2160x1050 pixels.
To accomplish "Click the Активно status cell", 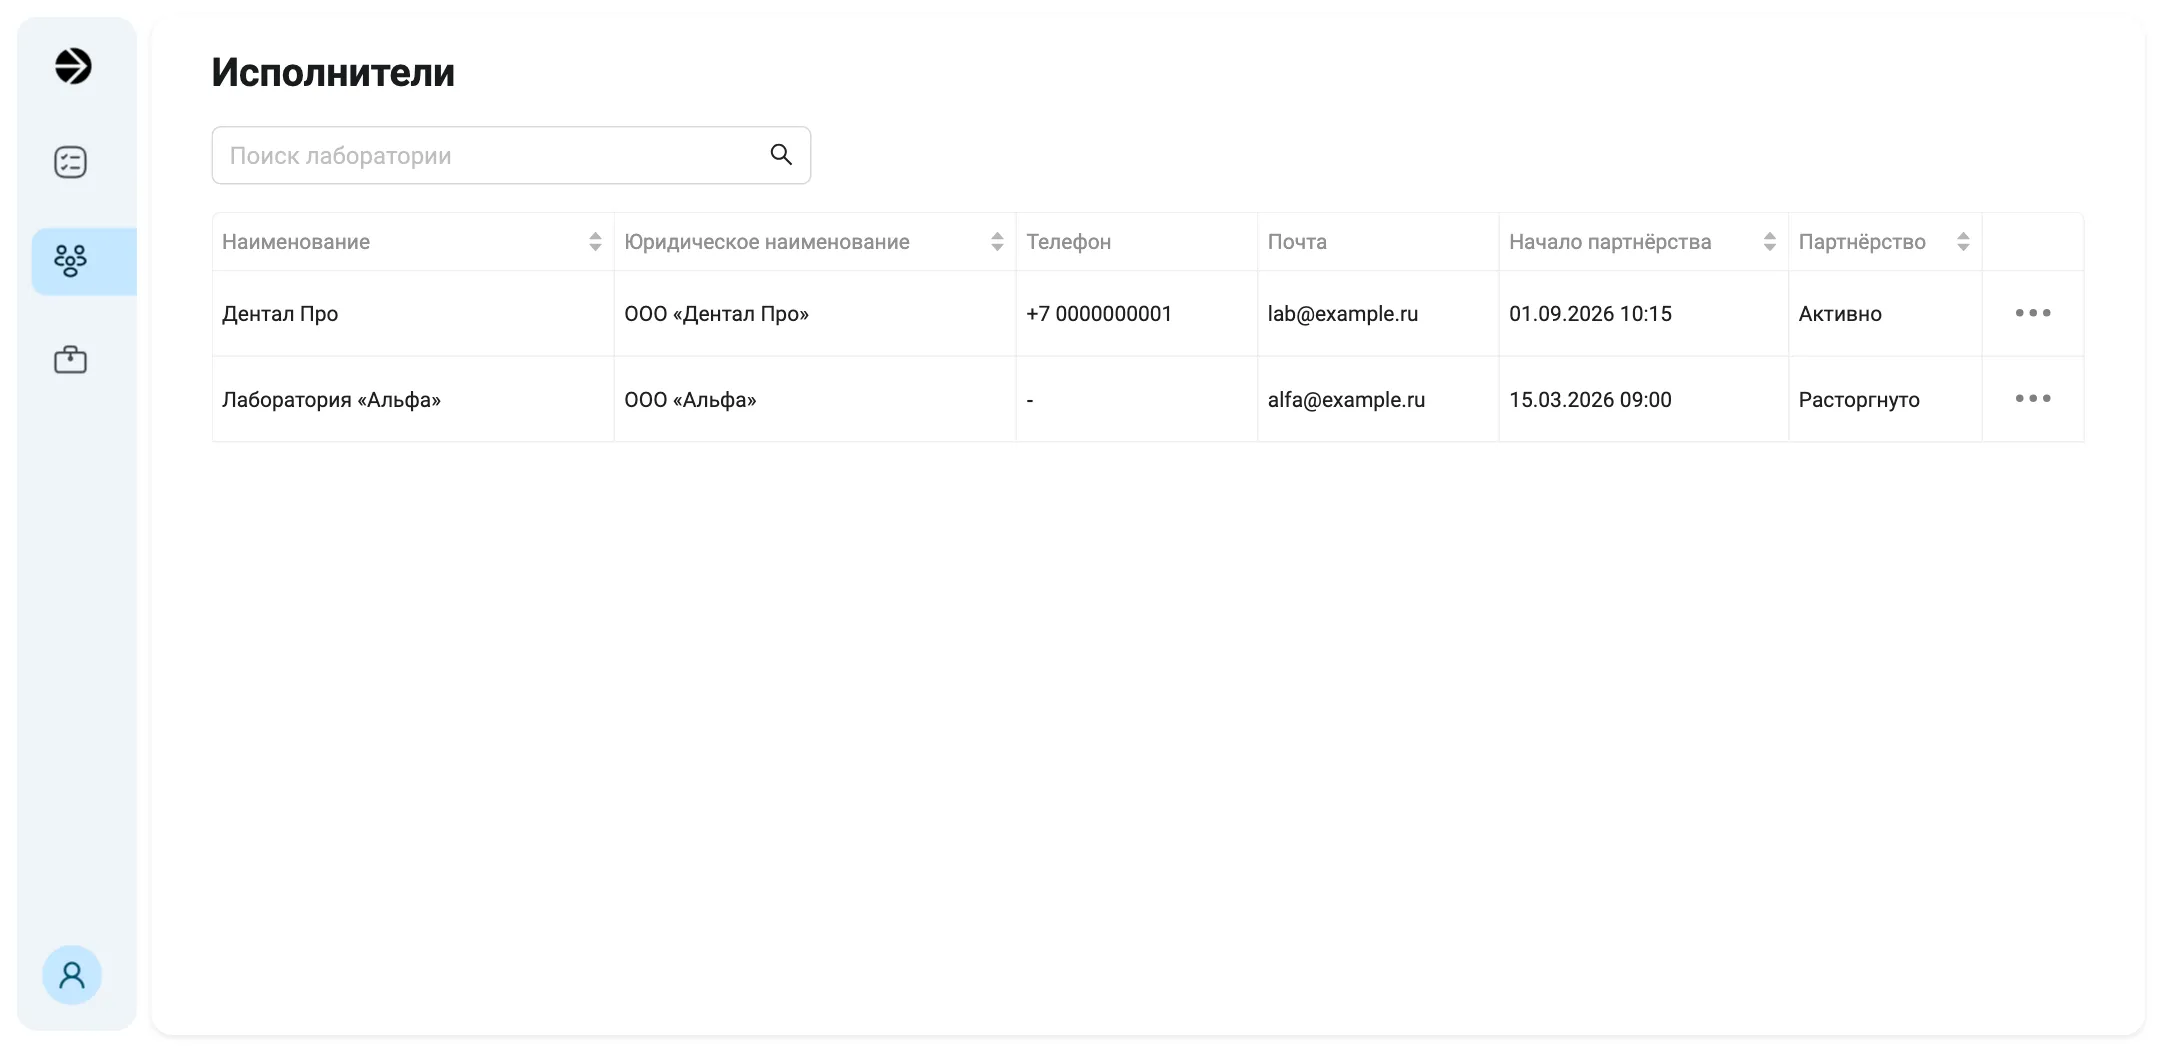I will pyautogui.click(x=1885, y=313).
